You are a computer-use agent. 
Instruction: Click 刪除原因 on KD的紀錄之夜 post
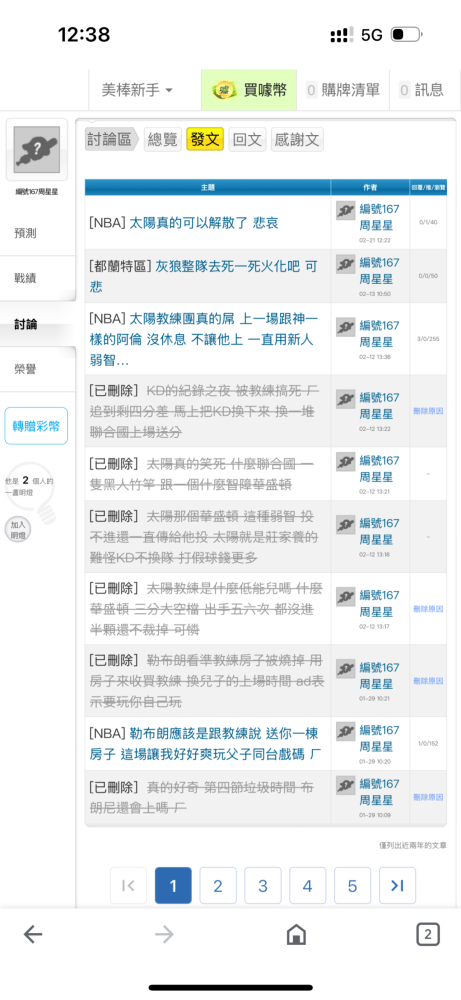428,411
